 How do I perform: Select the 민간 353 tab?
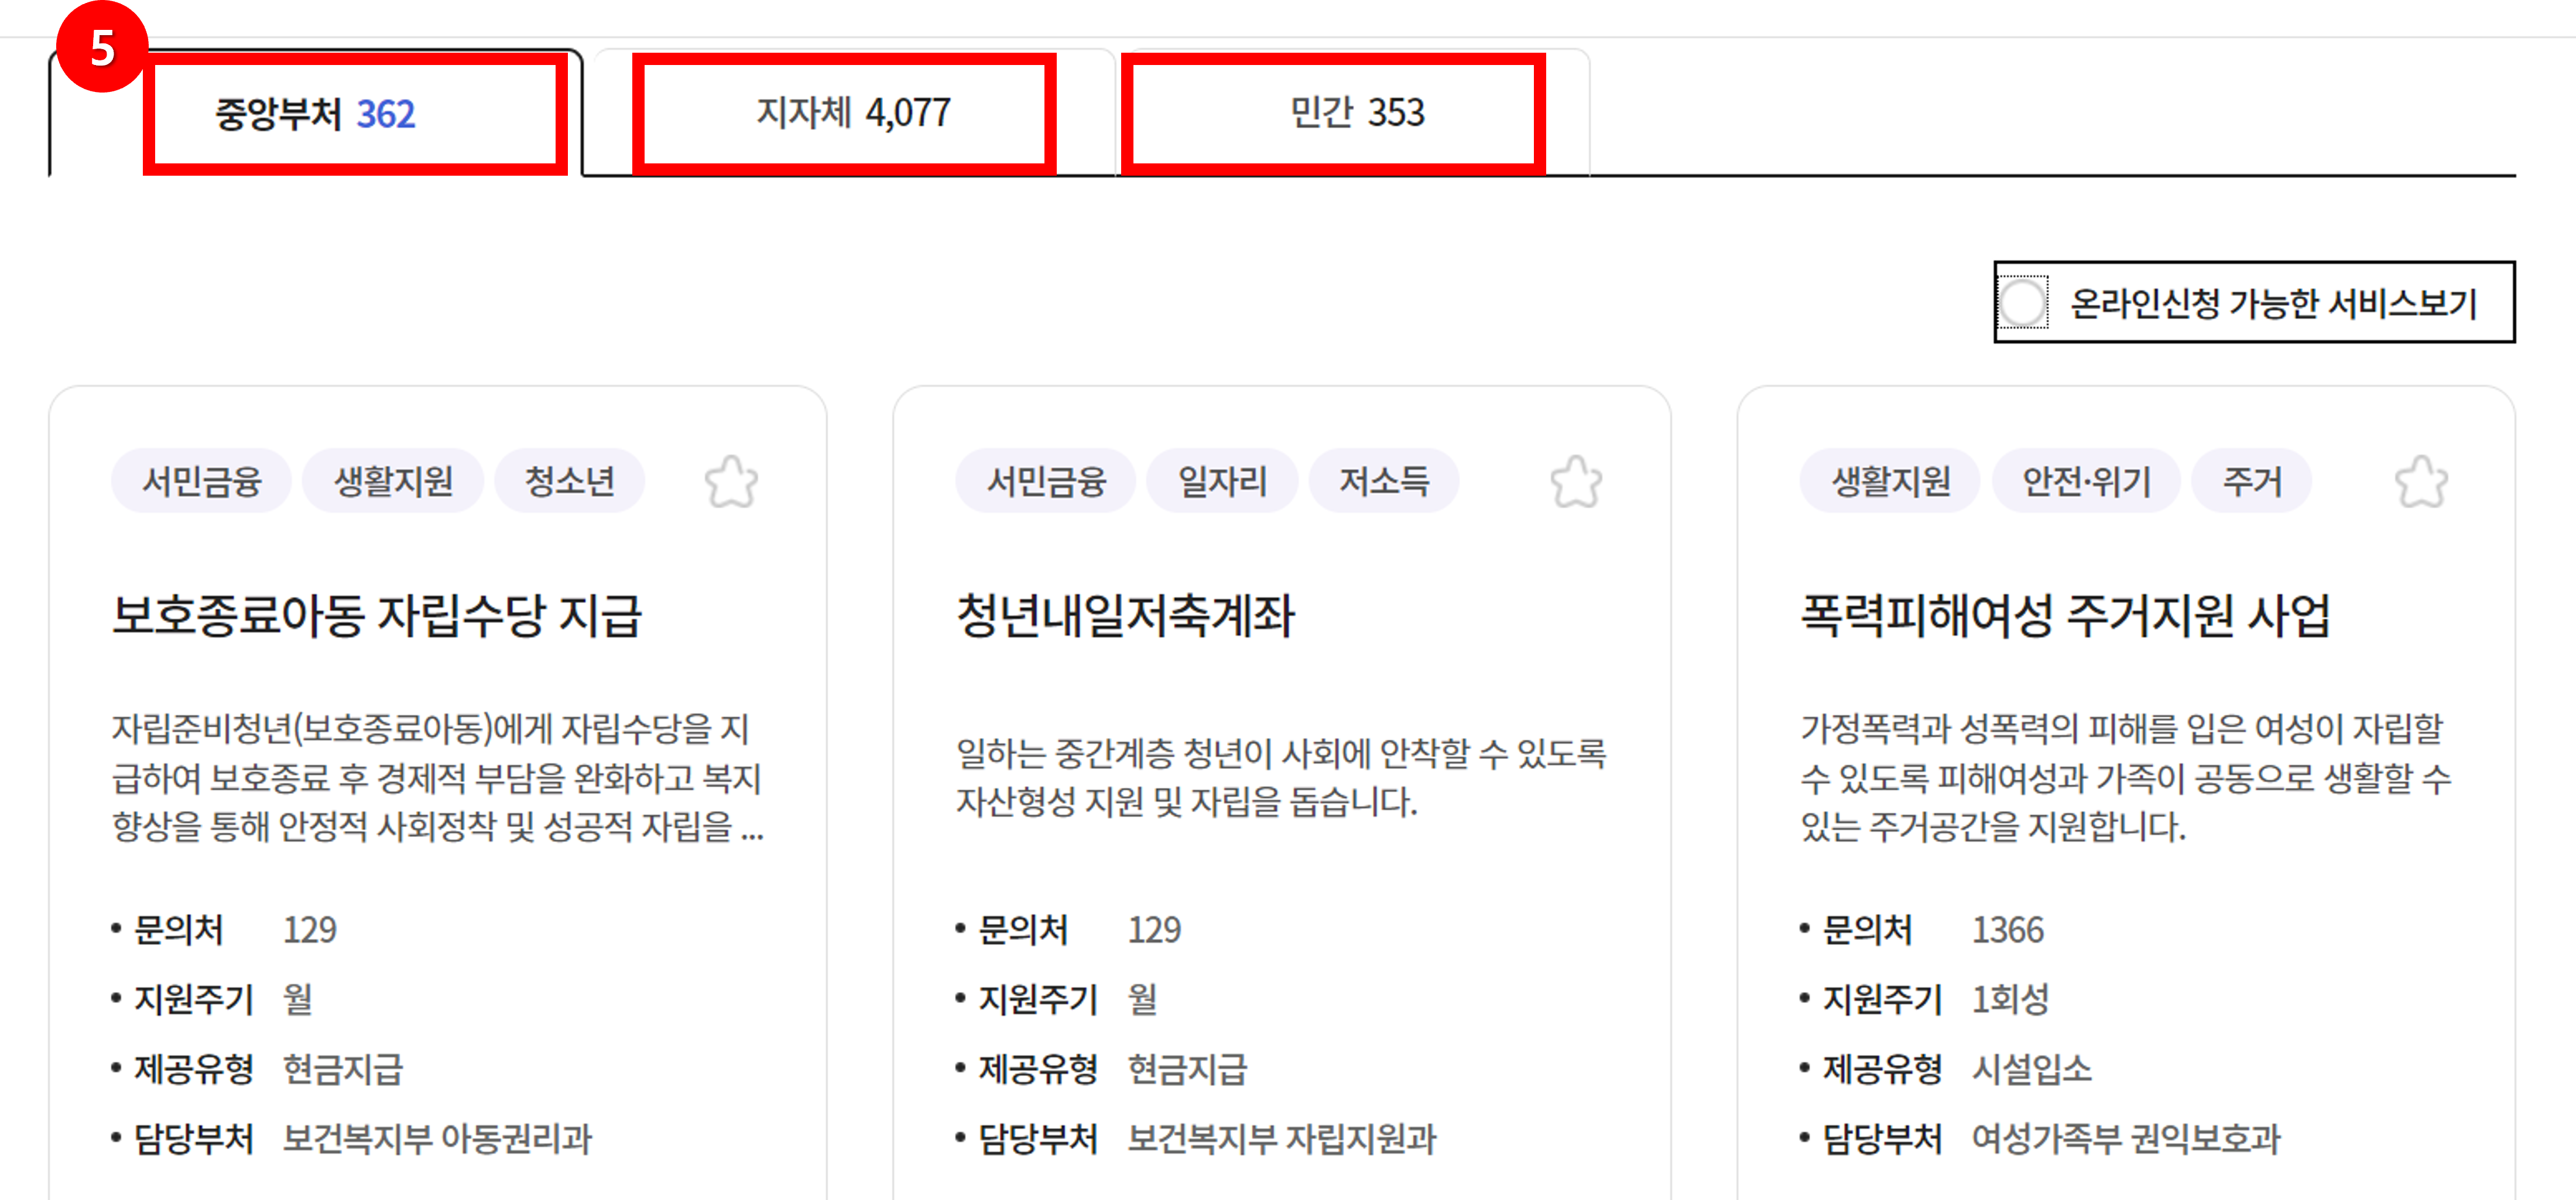pos(1356,113)
